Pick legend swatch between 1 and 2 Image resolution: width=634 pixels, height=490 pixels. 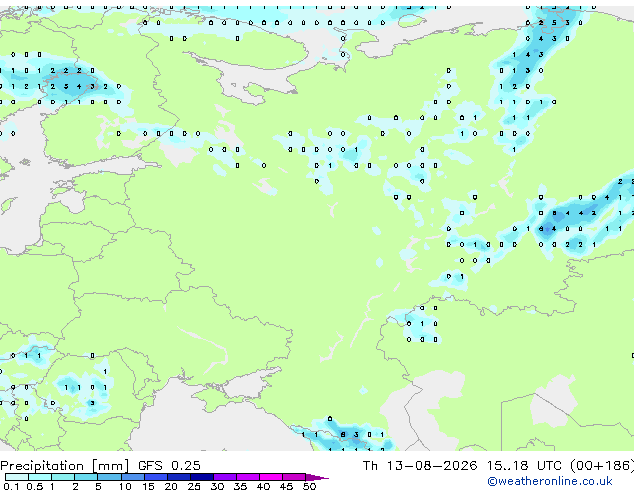click(x=63, y=477)
